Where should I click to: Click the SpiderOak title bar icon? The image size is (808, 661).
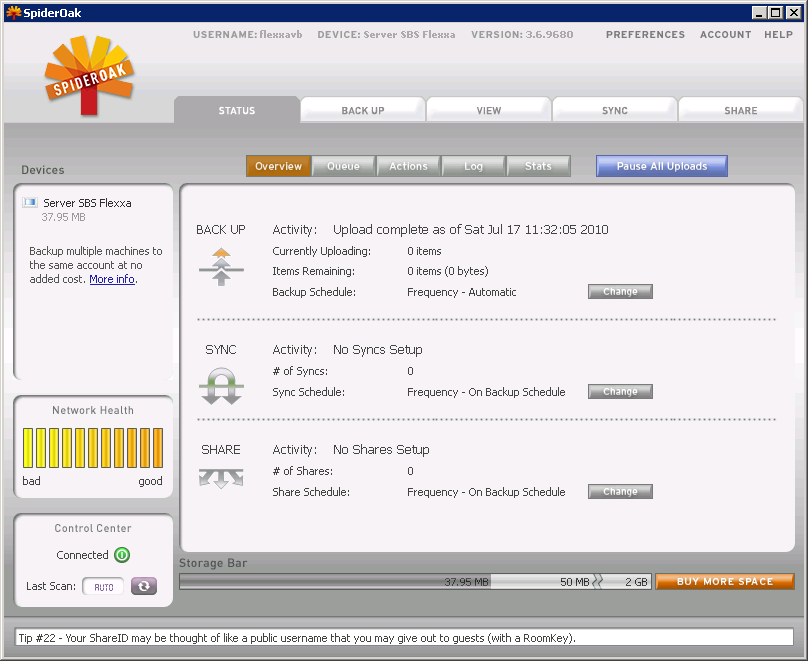tap(13, 12)
